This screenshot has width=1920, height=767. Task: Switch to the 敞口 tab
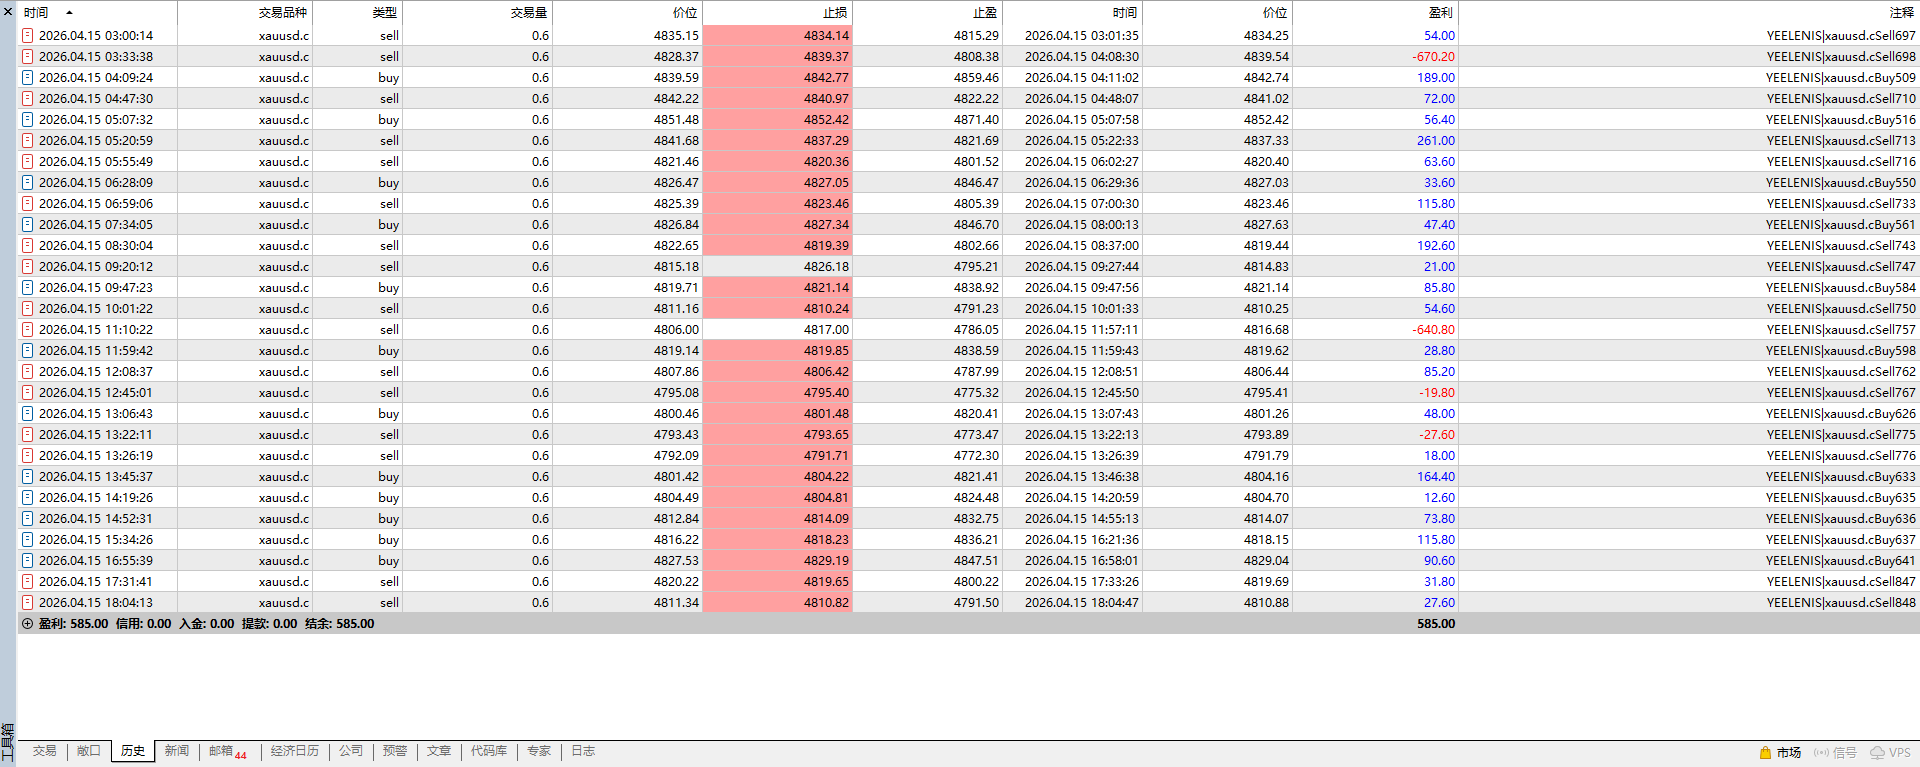(x=88, y=751)
